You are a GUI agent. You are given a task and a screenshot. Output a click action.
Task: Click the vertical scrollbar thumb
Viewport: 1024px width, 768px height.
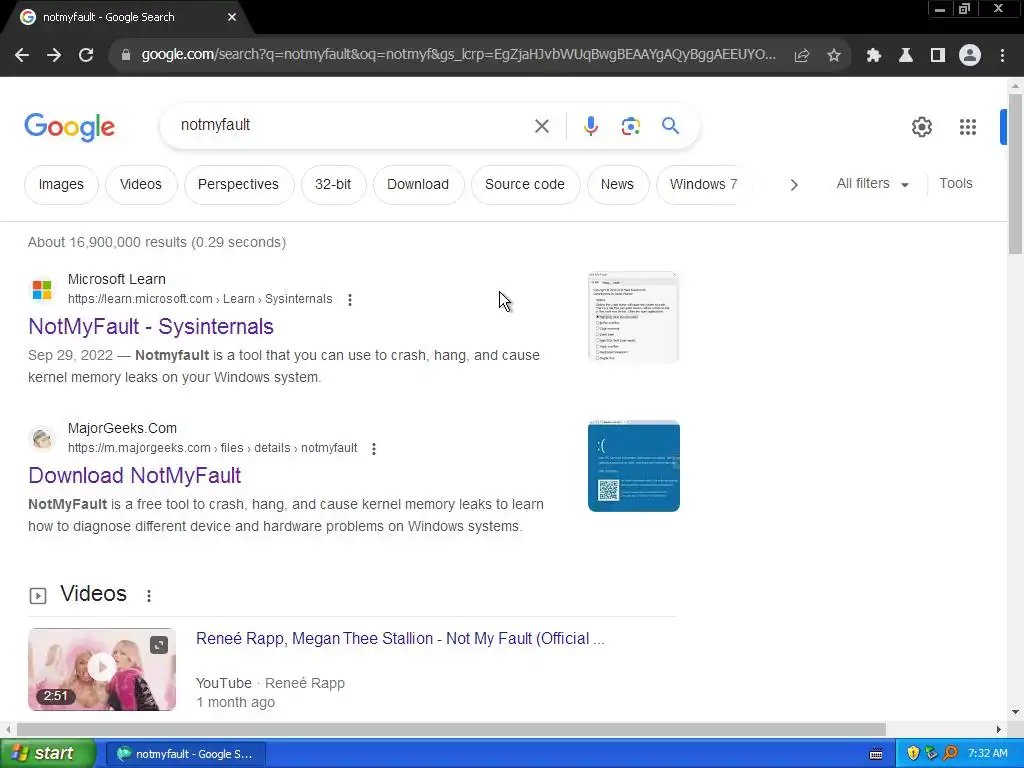(1015, 173)
